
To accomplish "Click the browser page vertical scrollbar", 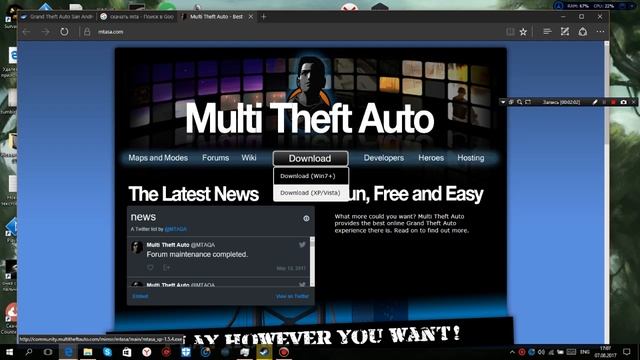I will [x=607, y=192].
